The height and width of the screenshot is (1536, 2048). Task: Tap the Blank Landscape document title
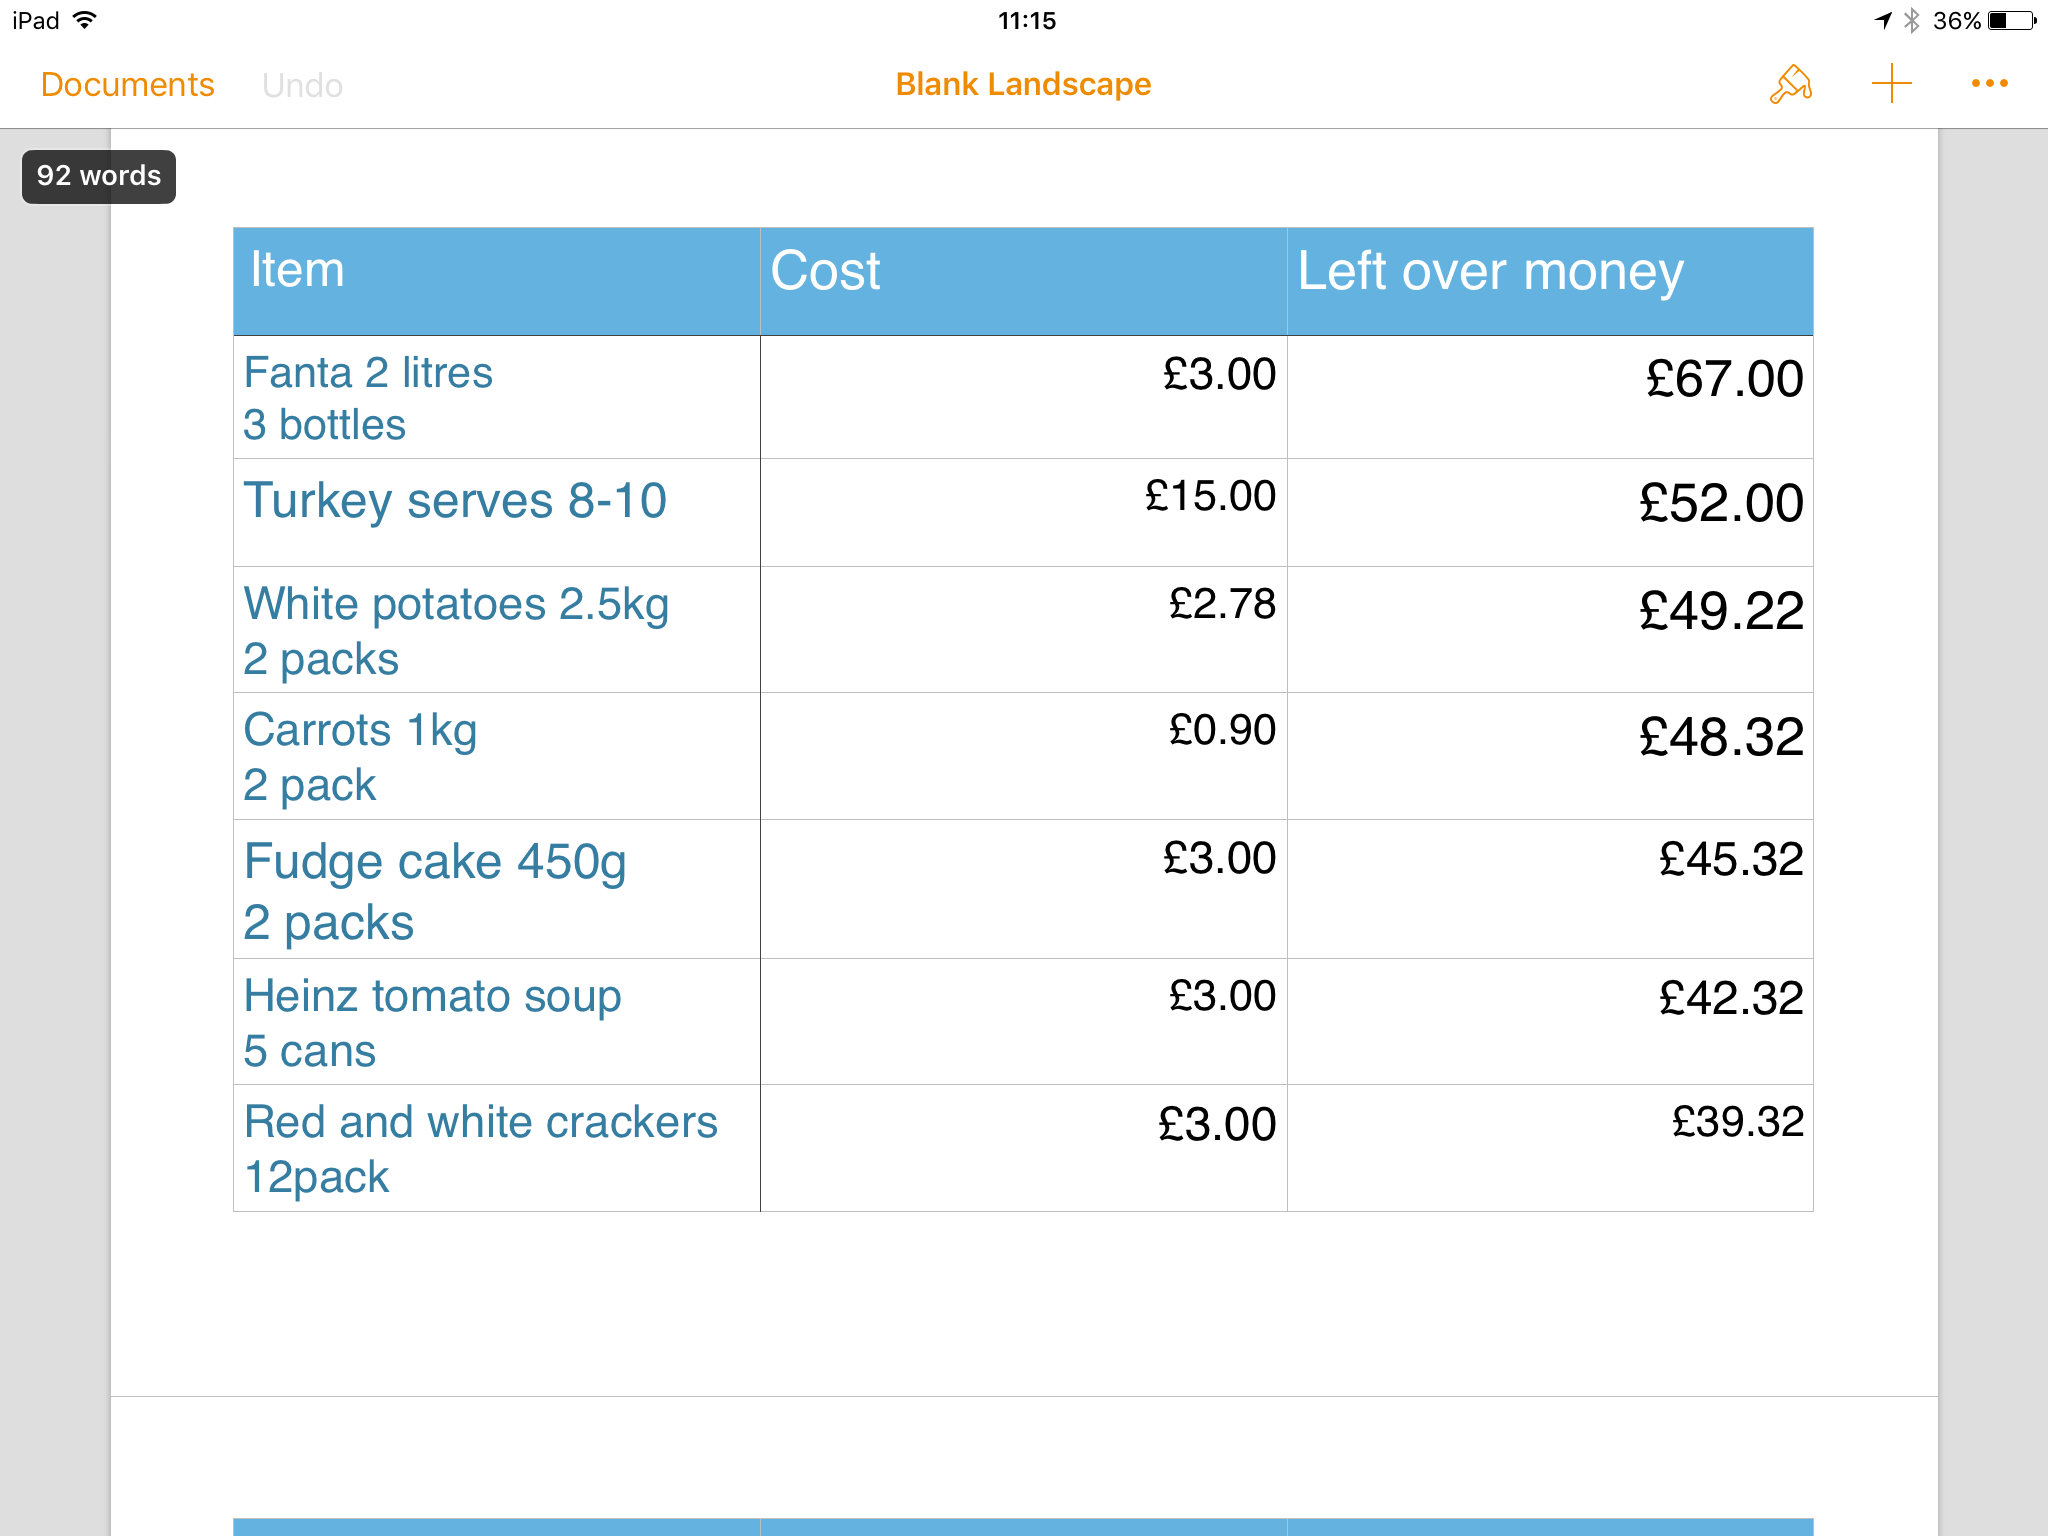pos(1023,85)
